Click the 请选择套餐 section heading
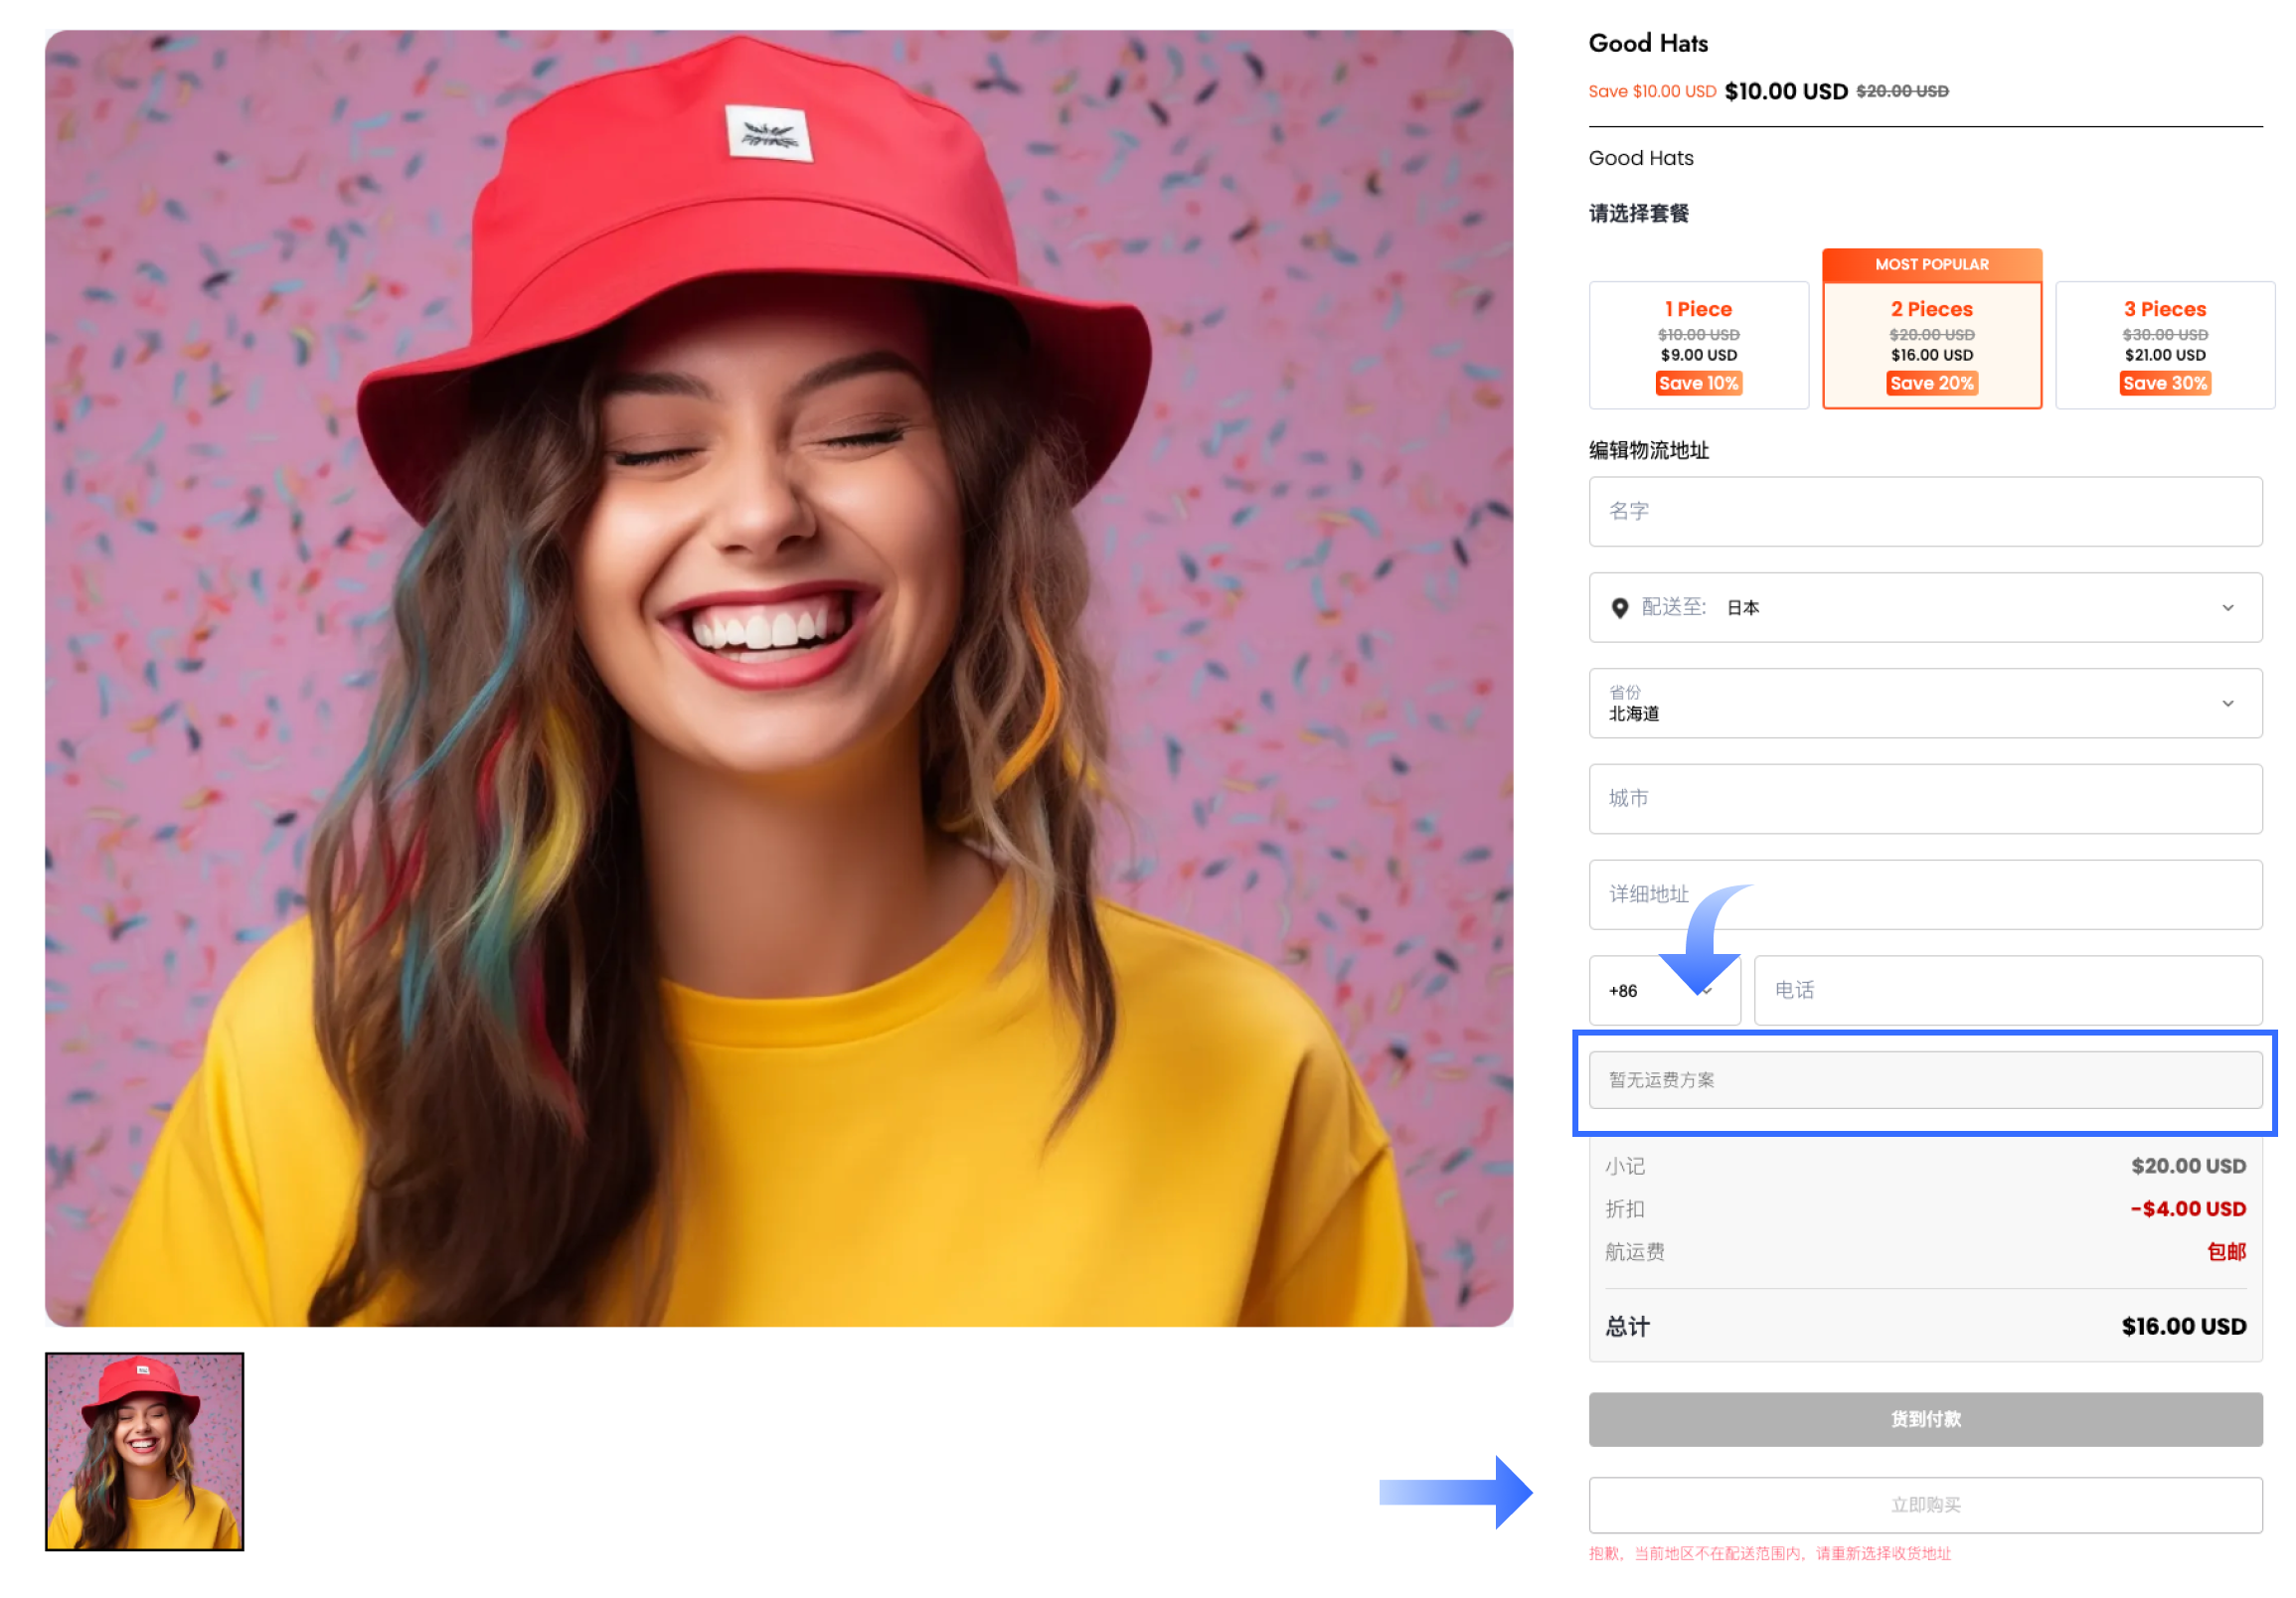The image size is (2296, 1598). [1638, 213]
